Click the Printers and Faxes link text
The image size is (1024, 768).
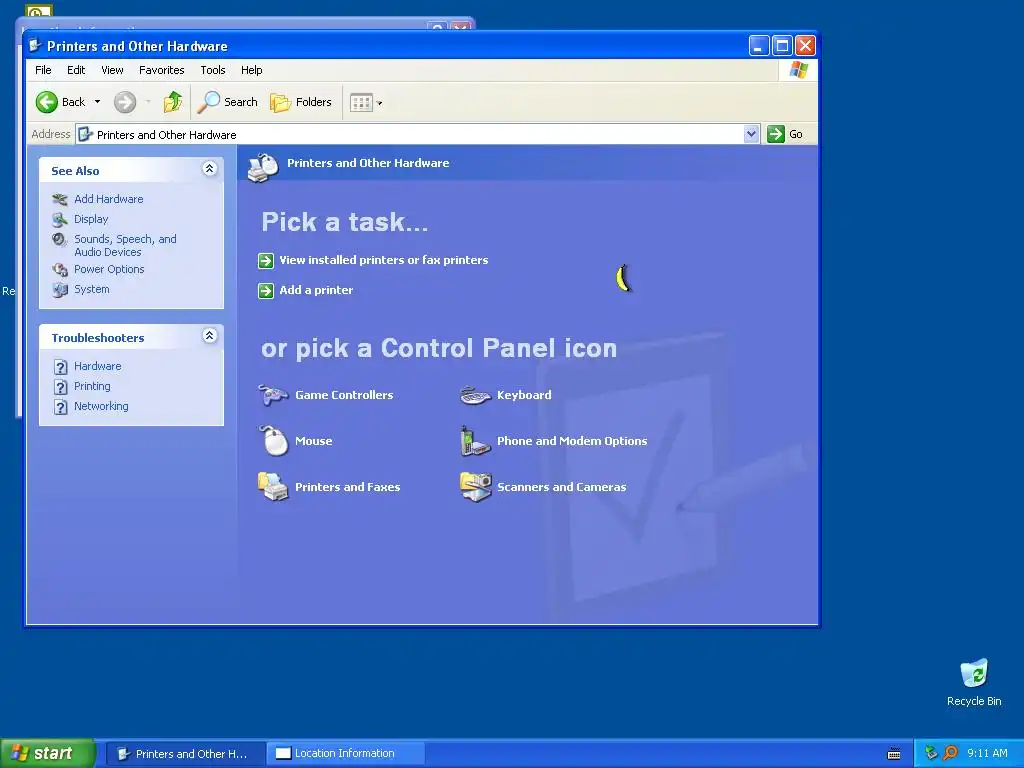tap(347, 487)
